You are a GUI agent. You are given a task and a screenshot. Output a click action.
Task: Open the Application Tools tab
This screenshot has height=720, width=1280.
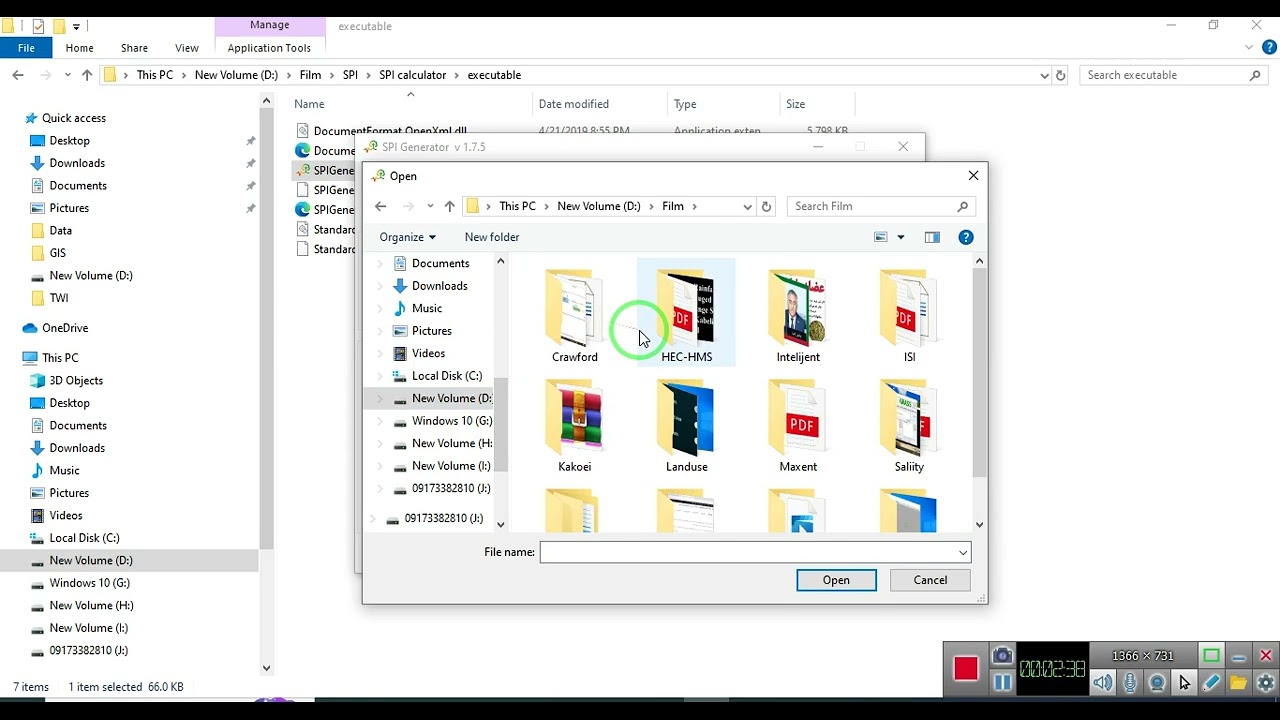coord(269,48)
